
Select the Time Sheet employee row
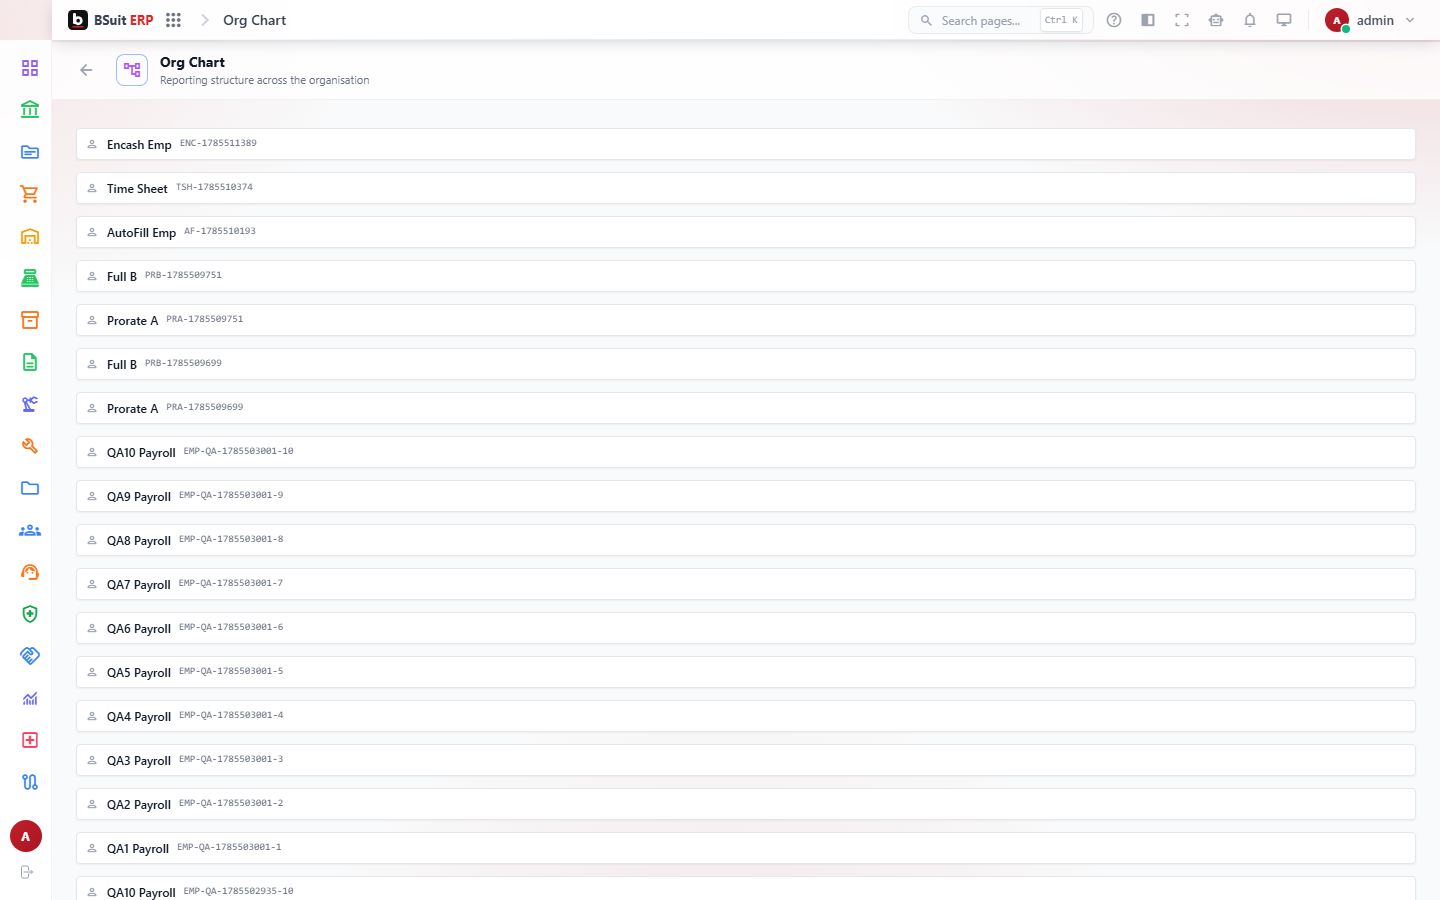point(746,188)
